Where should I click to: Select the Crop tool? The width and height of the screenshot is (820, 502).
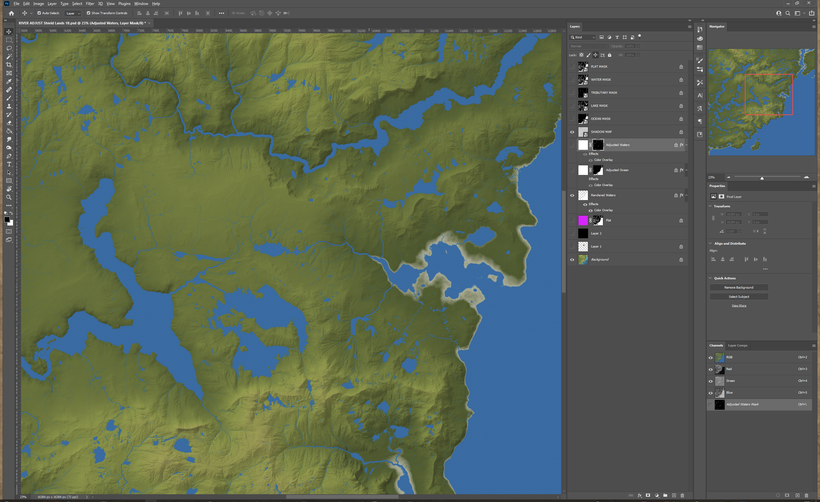(9, 65)
